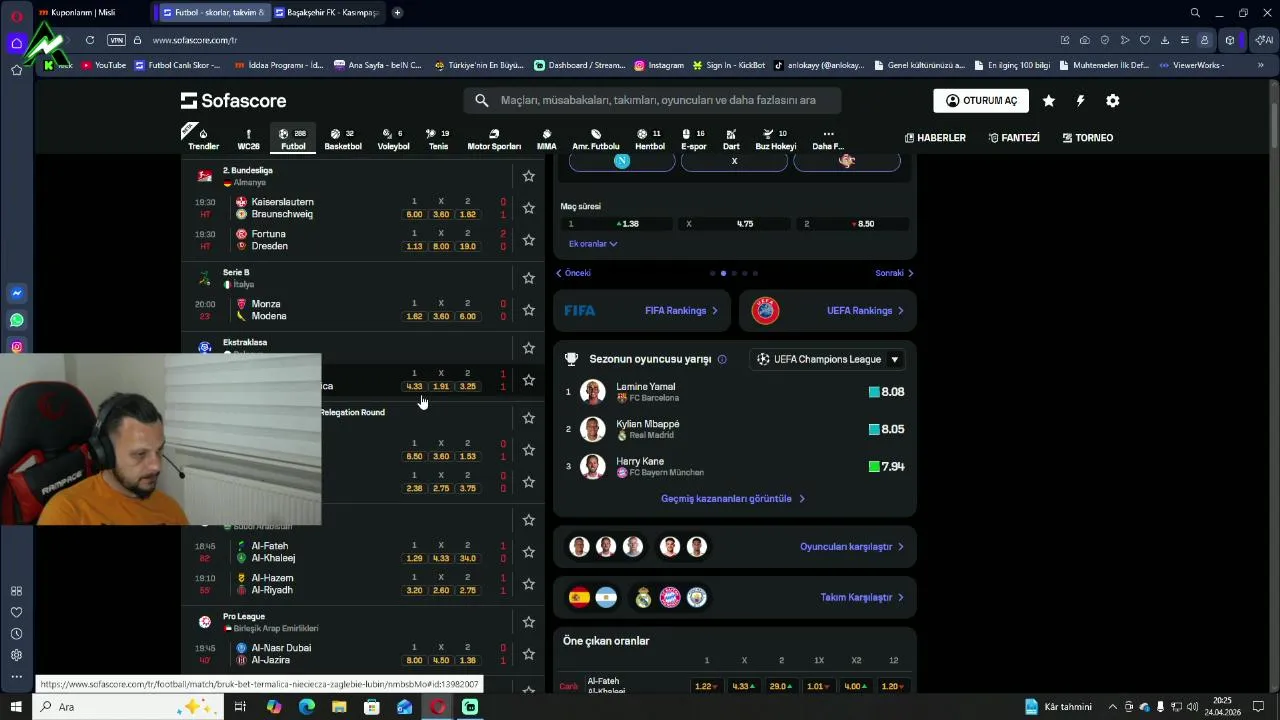Favorite the Al-Hazem vs Al-Riyadh match
The height and width of the screenshot is (720, 1280).
529,584
